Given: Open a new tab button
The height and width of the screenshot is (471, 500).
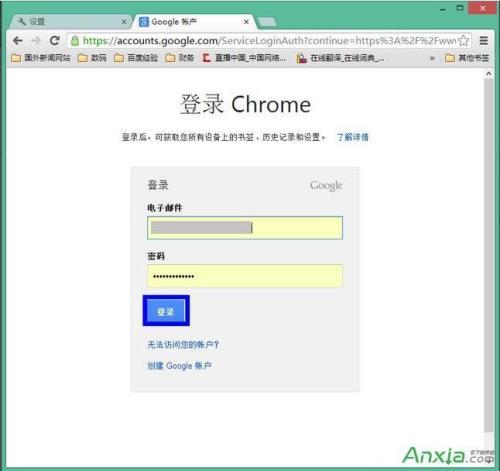Looking at the screenshot, I should (x=267, y=22).
